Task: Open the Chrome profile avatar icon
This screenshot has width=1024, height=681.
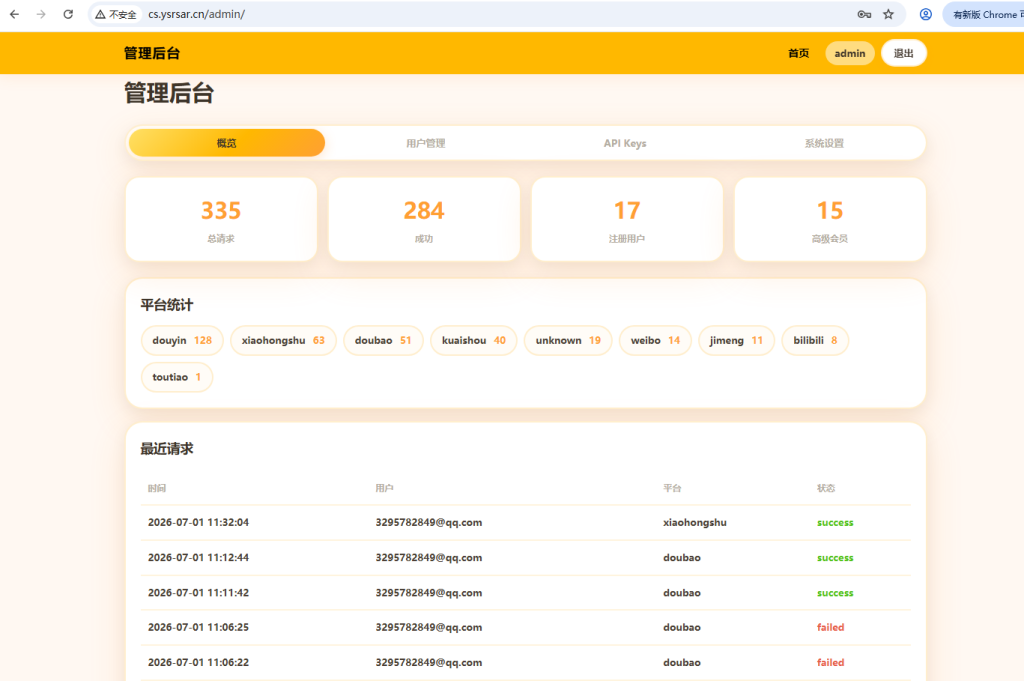Action: 925,14
